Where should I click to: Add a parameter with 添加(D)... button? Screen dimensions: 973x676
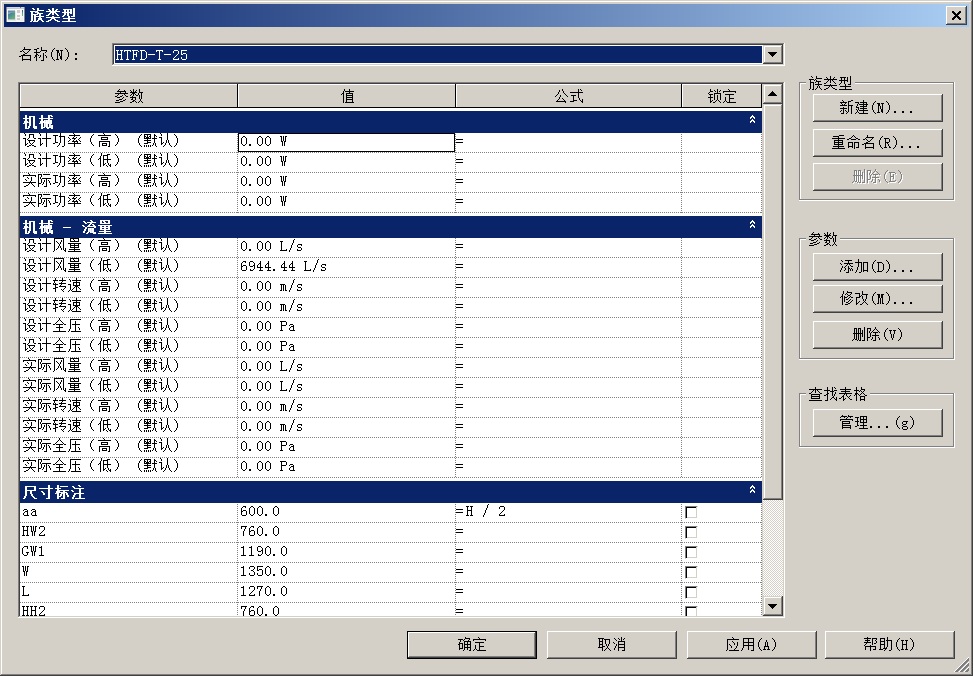click(877, 267)
